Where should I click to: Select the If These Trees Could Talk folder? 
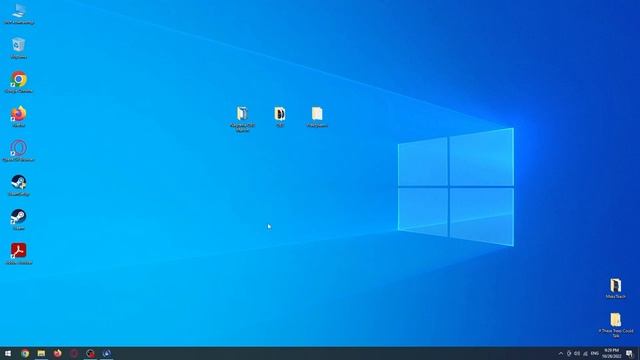tap(616, 325)
